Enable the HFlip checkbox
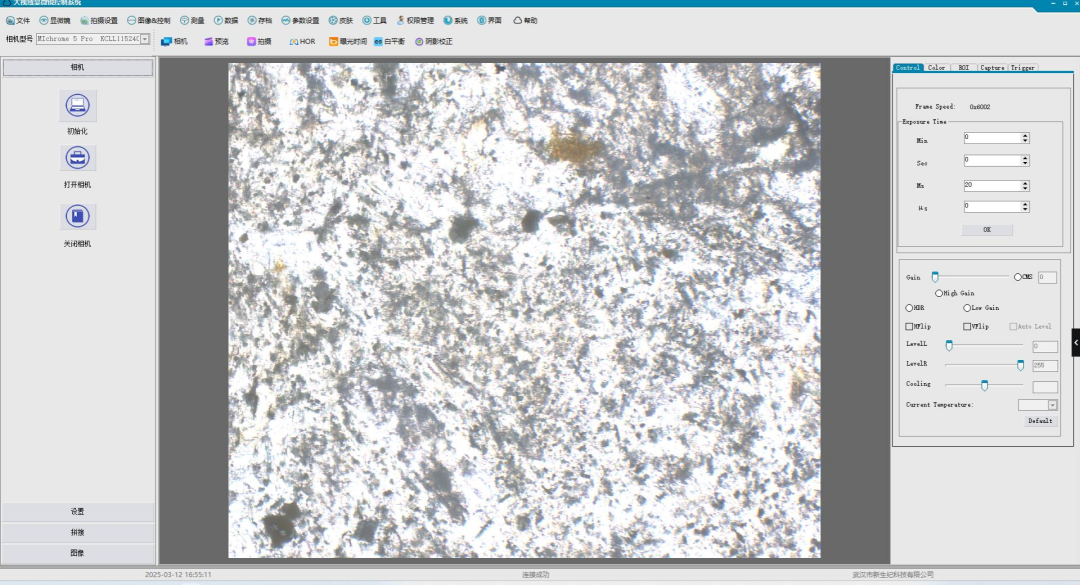This screenshot has width=1080, height=585. pyautogui.click(x=909, y=326)
